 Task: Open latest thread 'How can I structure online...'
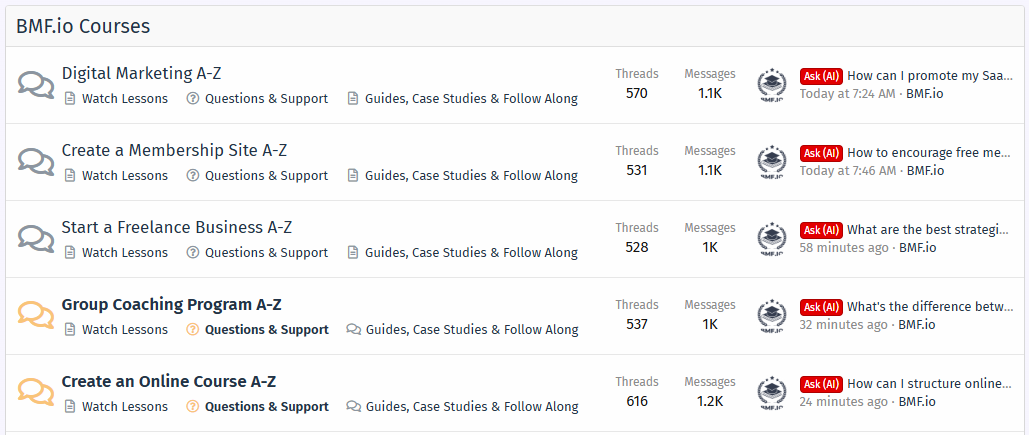[930, 383]
